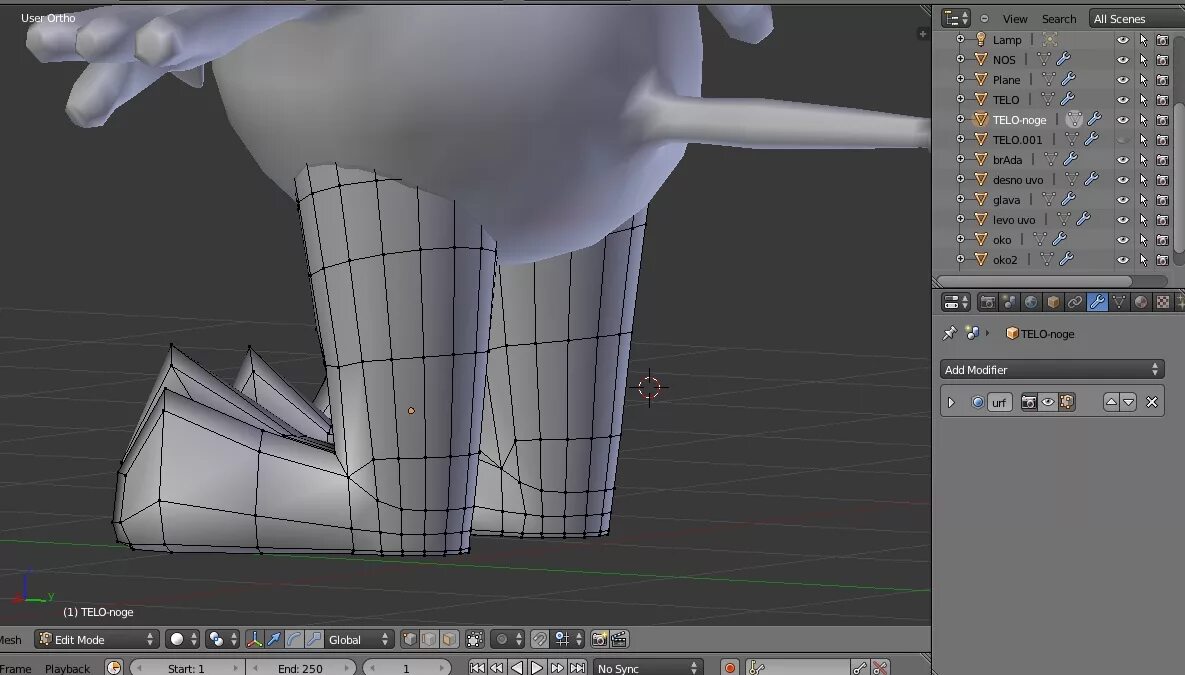This screenshot has height=675, width=1185.
Task: Toggle limit selection to visible icon
Action: pyautogui.click(x=475, y=639)
